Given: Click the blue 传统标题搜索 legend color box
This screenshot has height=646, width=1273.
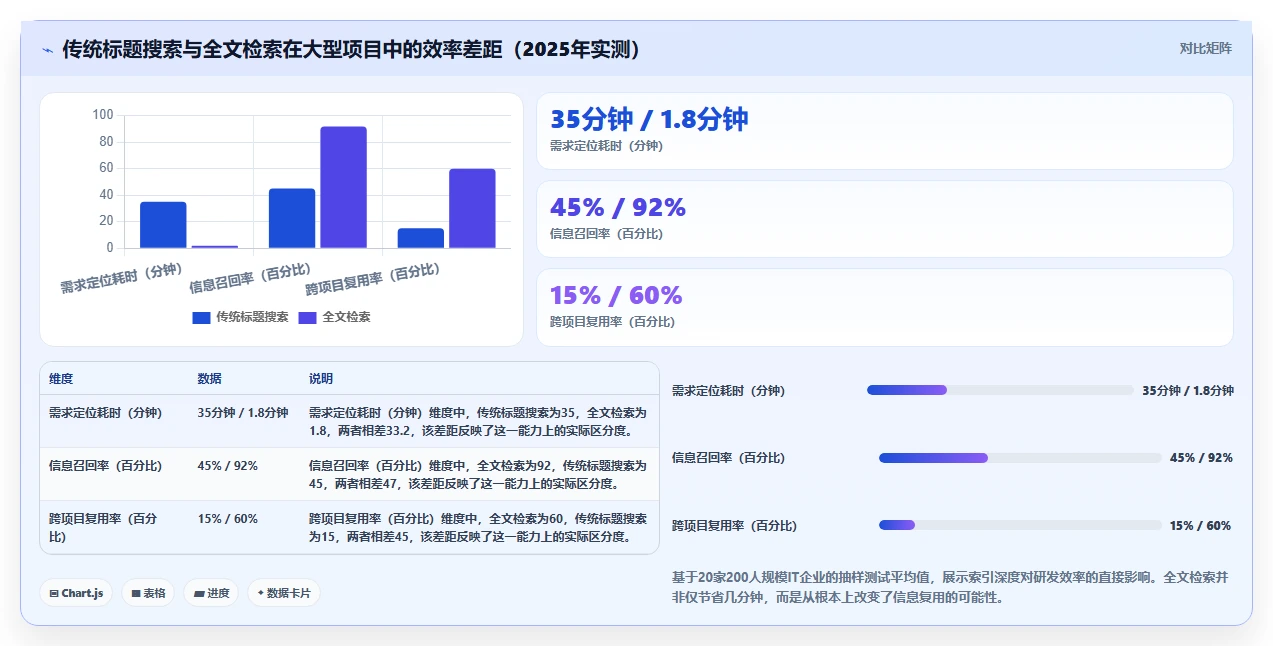Looking at the screenshot, I should tap(201, 318).
